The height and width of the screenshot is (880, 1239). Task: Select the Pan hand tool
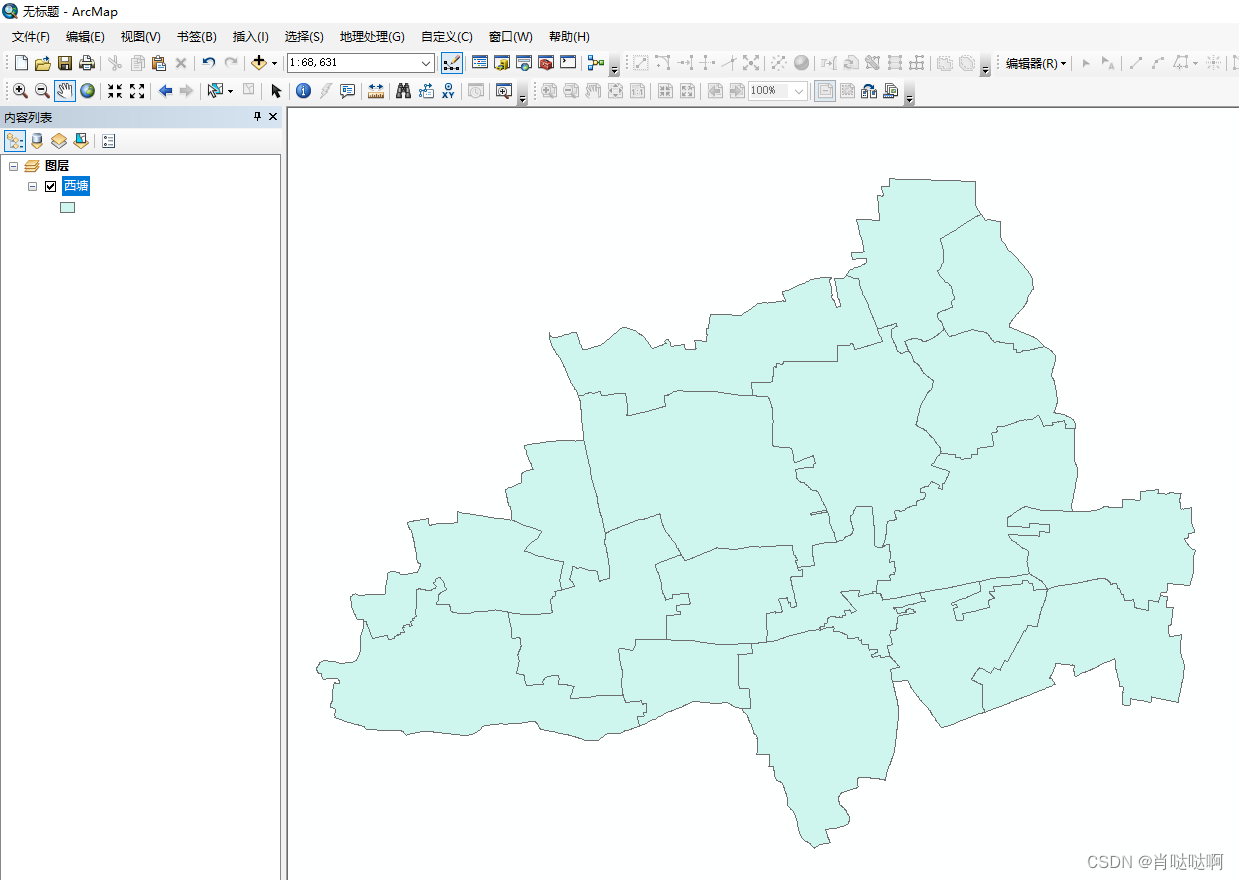(x=65, y=91)
